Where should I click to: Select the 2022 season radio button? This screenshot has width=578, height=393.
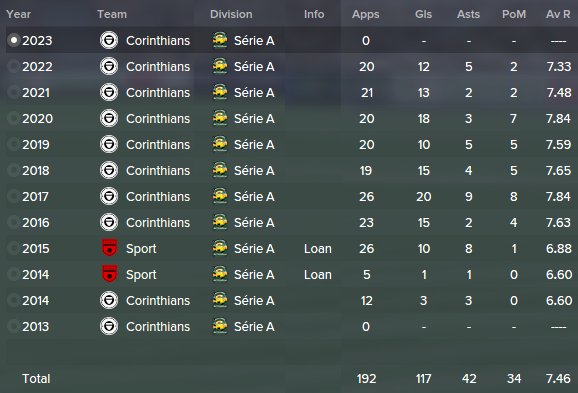coord(14,66)
